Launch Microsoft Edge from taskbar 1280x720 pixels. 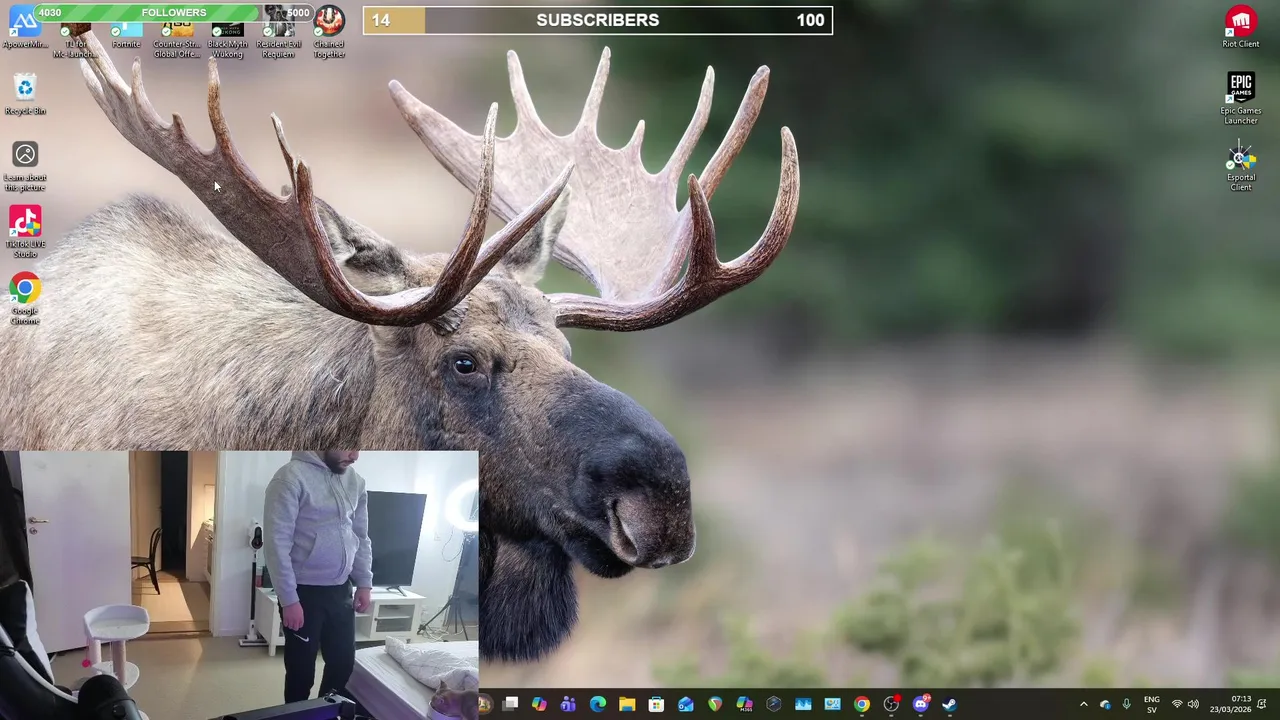pyautogui.click(x=598, y=705)
